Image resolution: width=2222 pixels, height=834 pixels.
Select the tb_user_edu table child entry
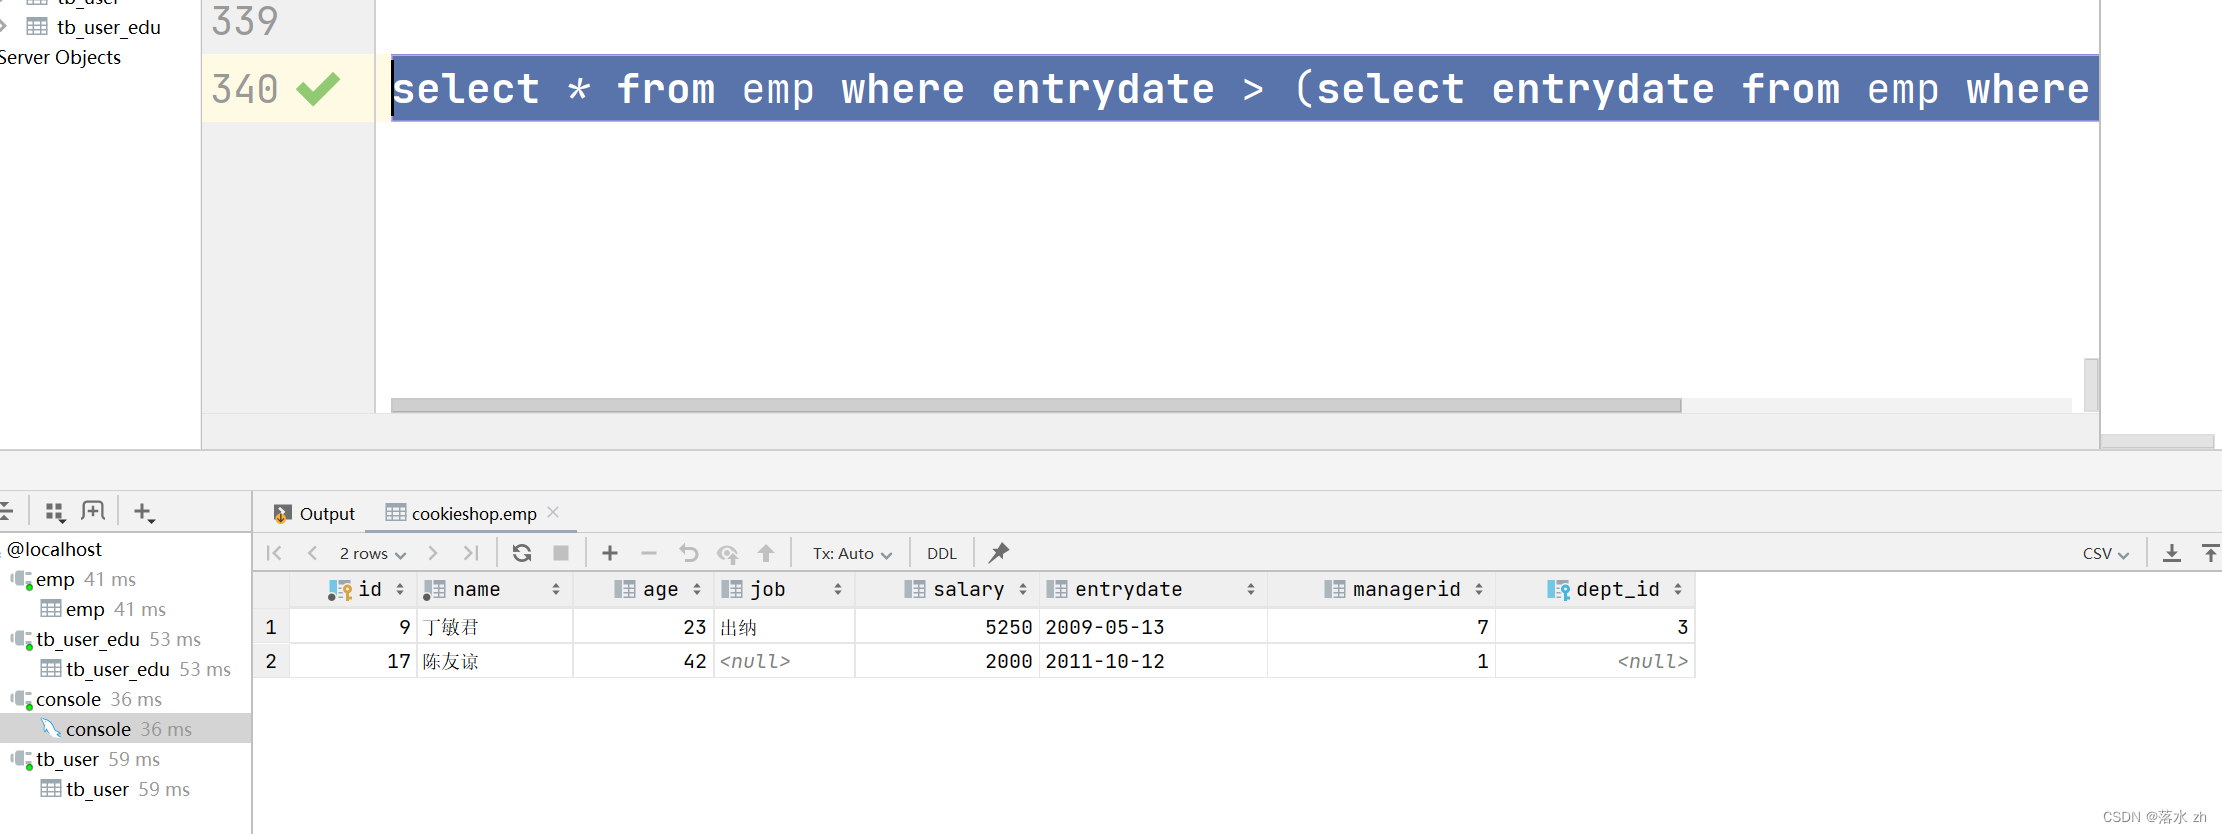135,669
